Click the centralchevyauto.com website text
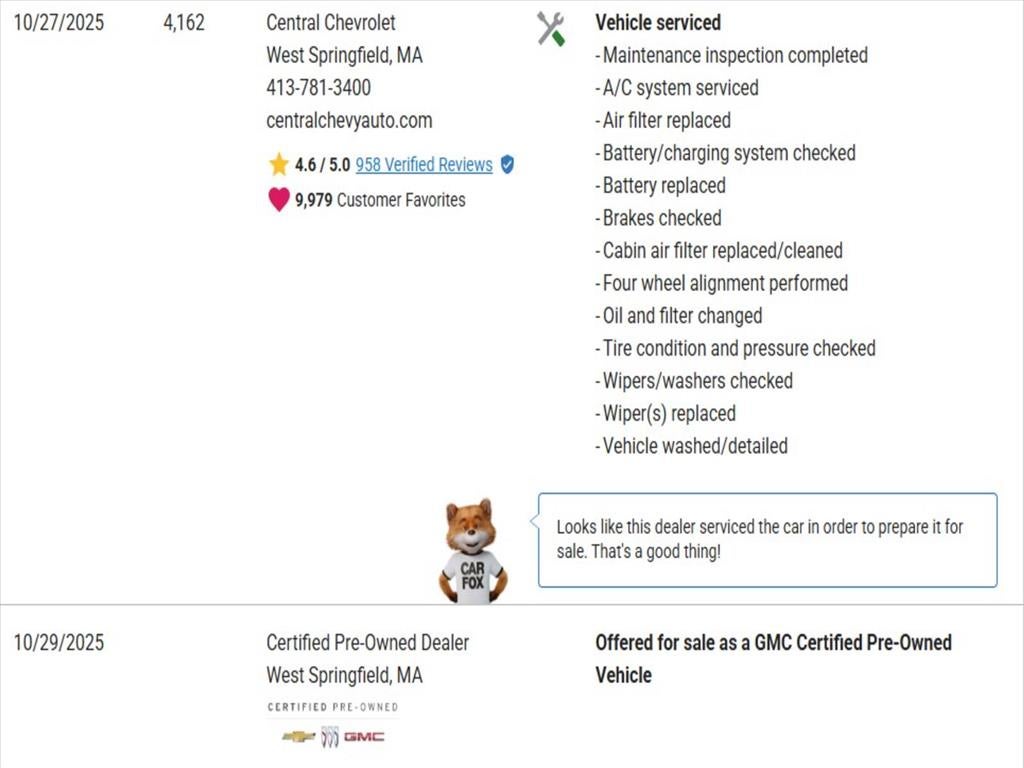The height and width of the screenshot is (768, 1024). [349, 121]
